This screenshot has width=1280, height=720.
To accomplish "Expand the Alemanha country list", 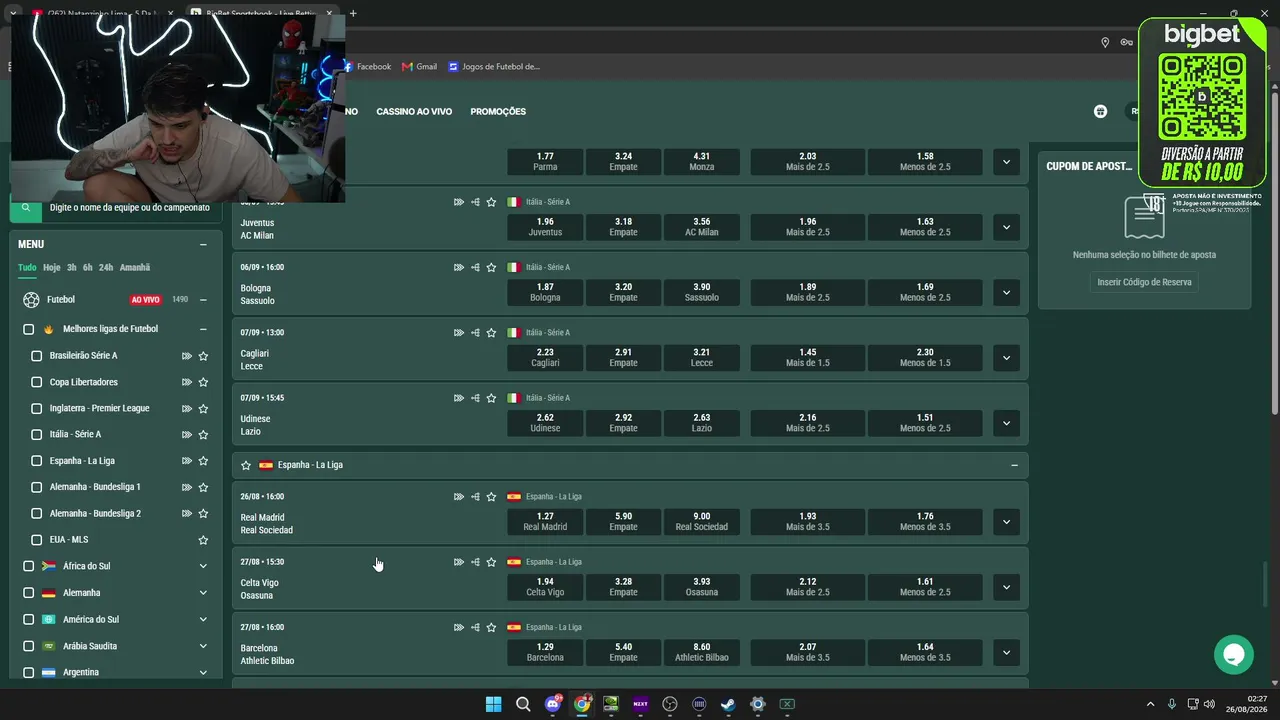I will (x=203, y=593).
